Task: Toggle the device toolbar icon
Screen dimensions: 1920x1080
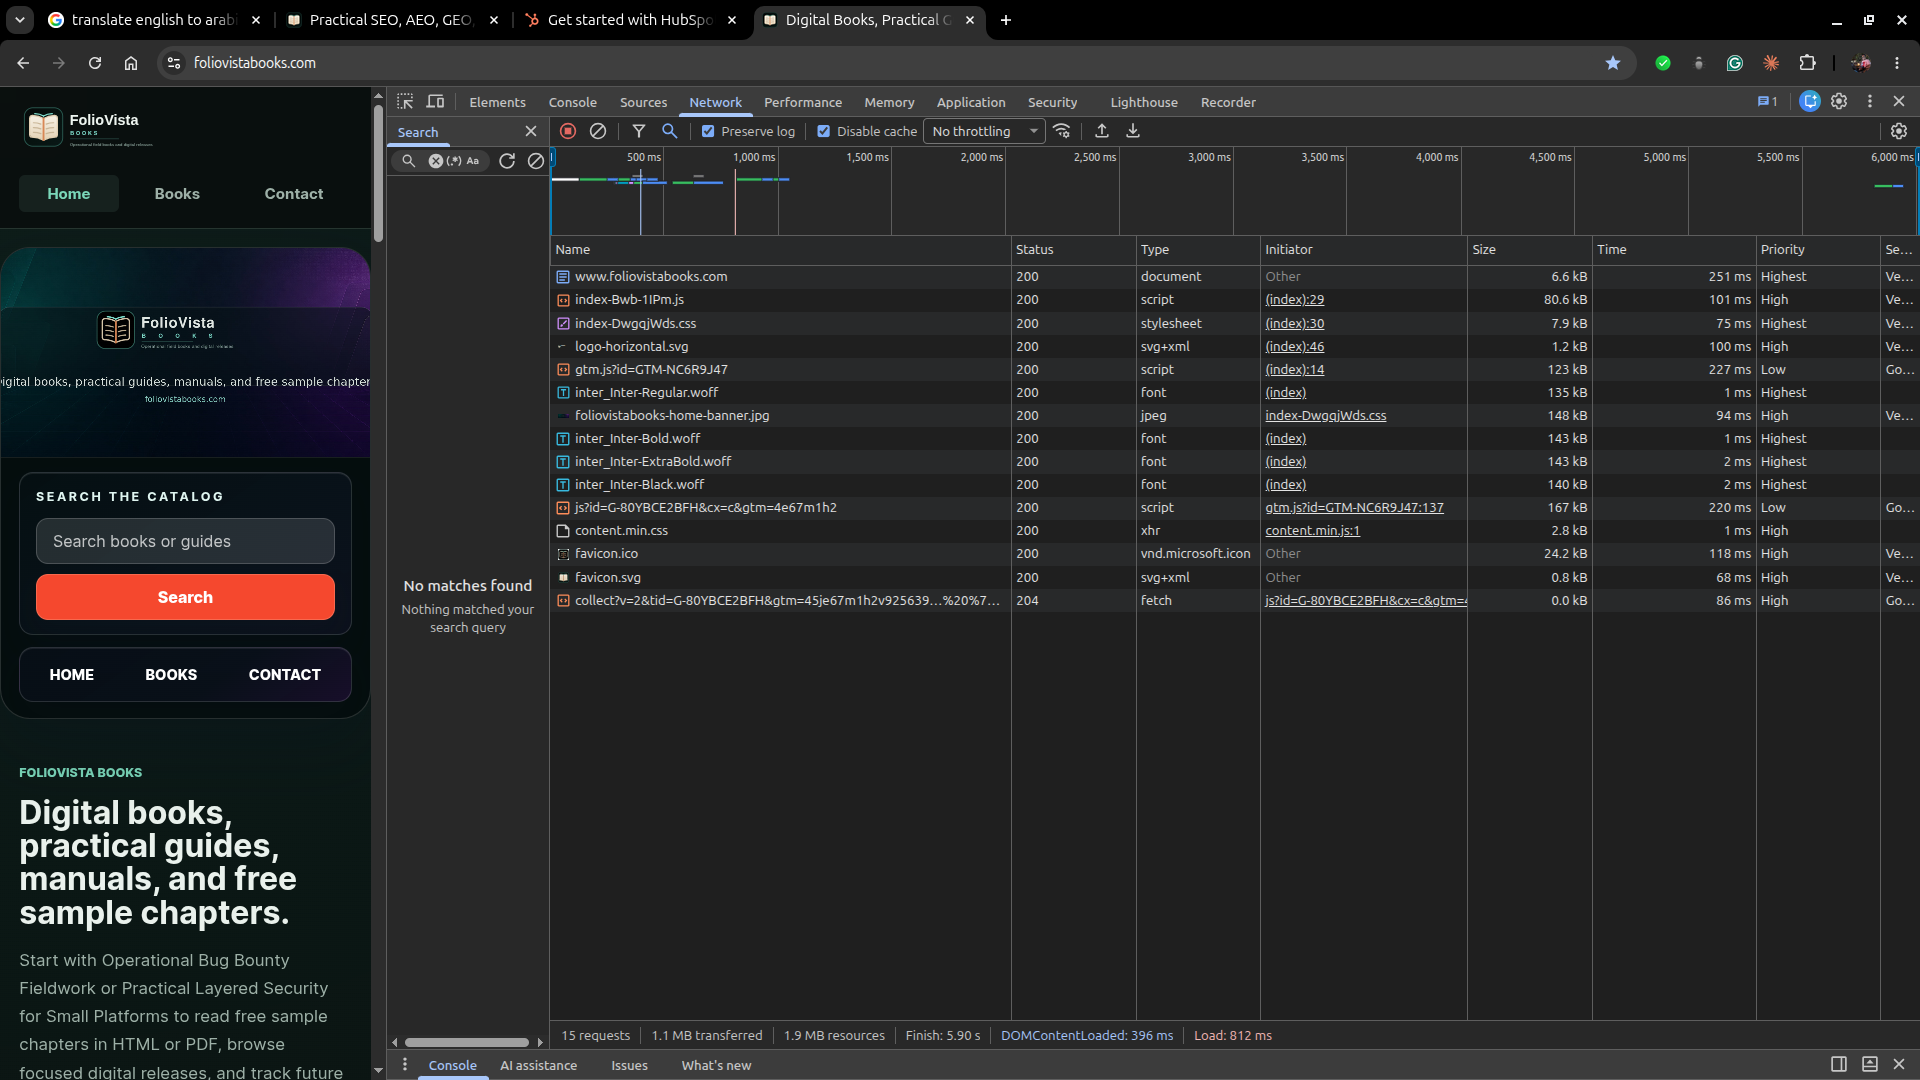Action: tap(436, 102)
